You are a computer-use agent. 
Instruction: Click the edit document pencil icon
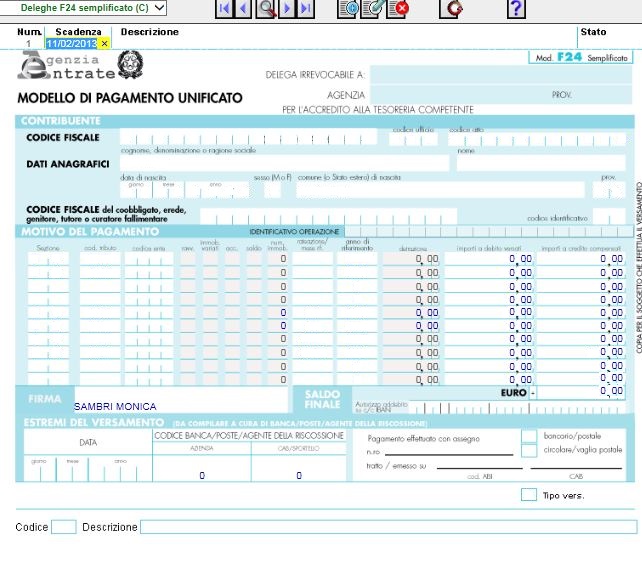coord(373,9)
